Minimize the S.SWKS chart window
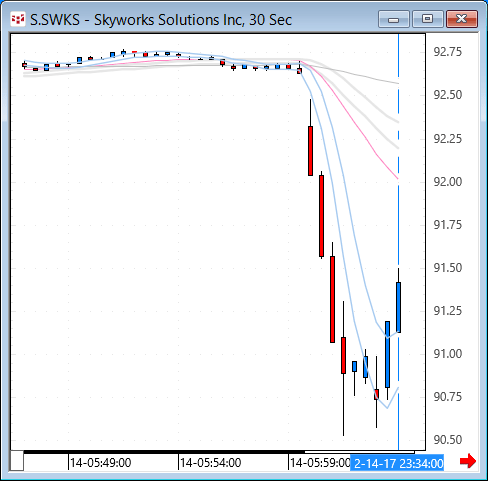Viewport: 488px width, 481px height. 394,19
